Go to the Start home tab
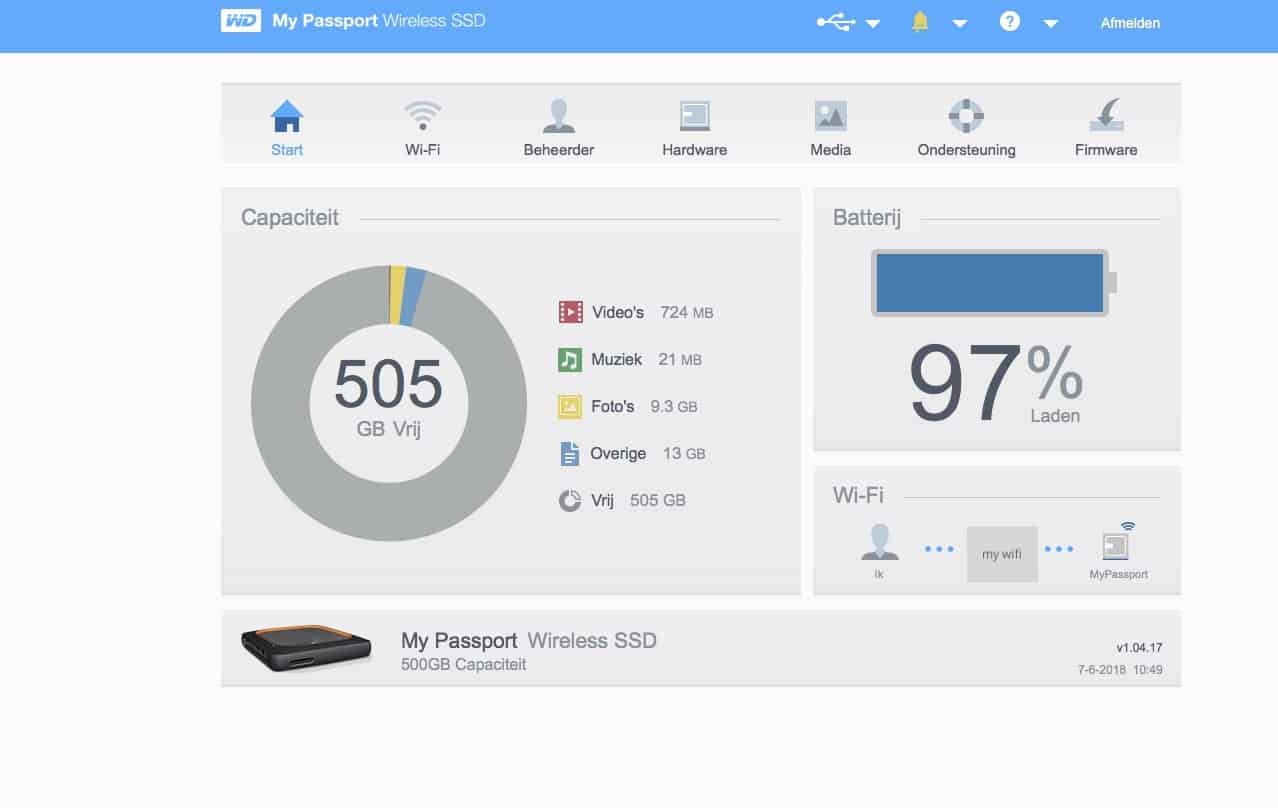The height and width of the screenshot is (808, 1278). point(287,128)
